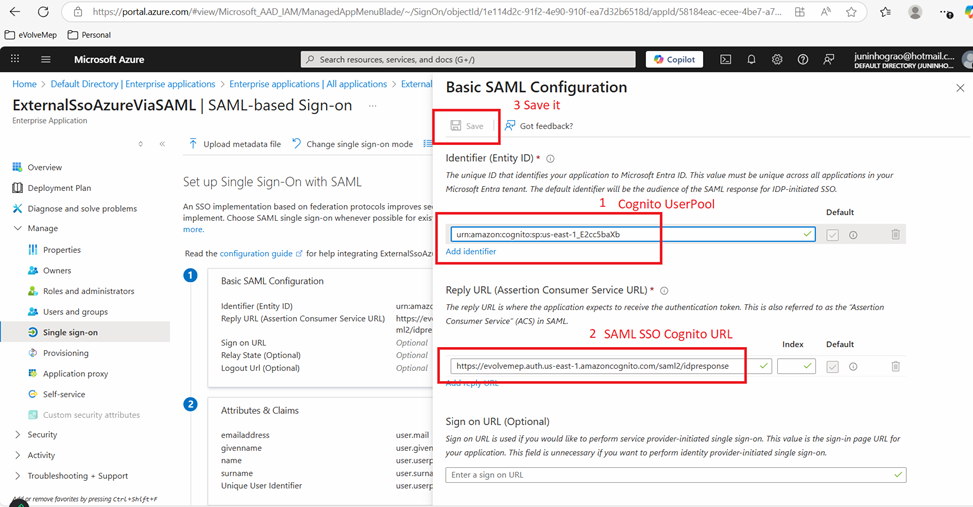973x507 pixels.
Task: Click the info icon in the reply URL row
Action: coord(853,367)
